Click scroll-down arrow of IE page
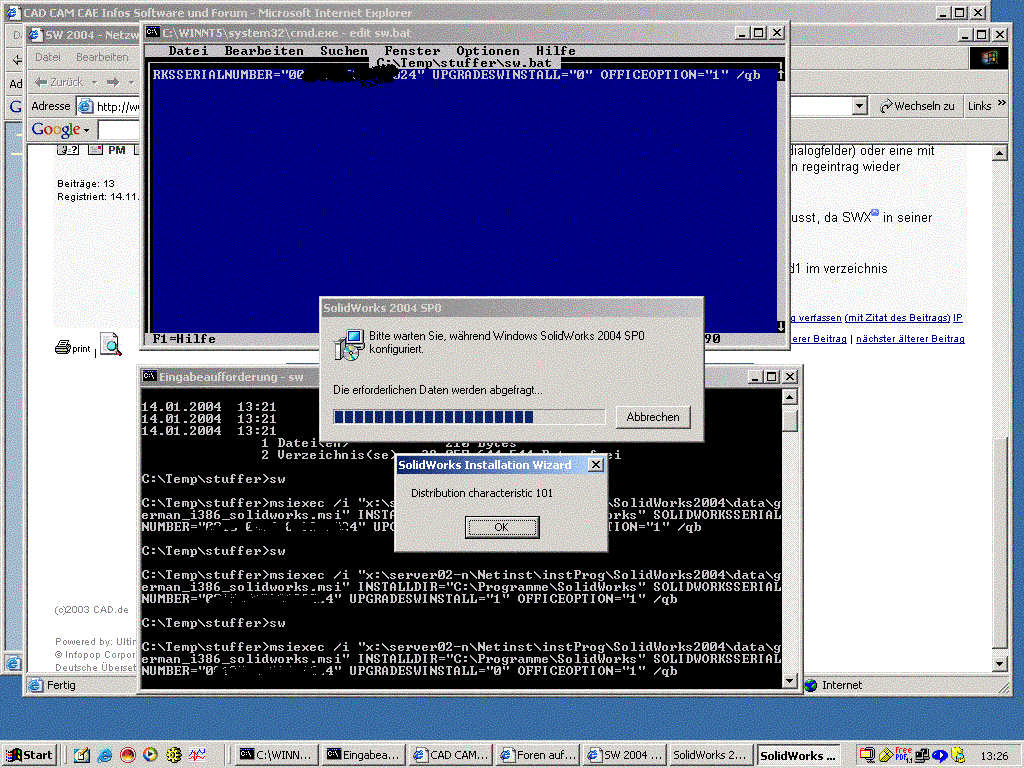1024x768 pixels. 999,664
